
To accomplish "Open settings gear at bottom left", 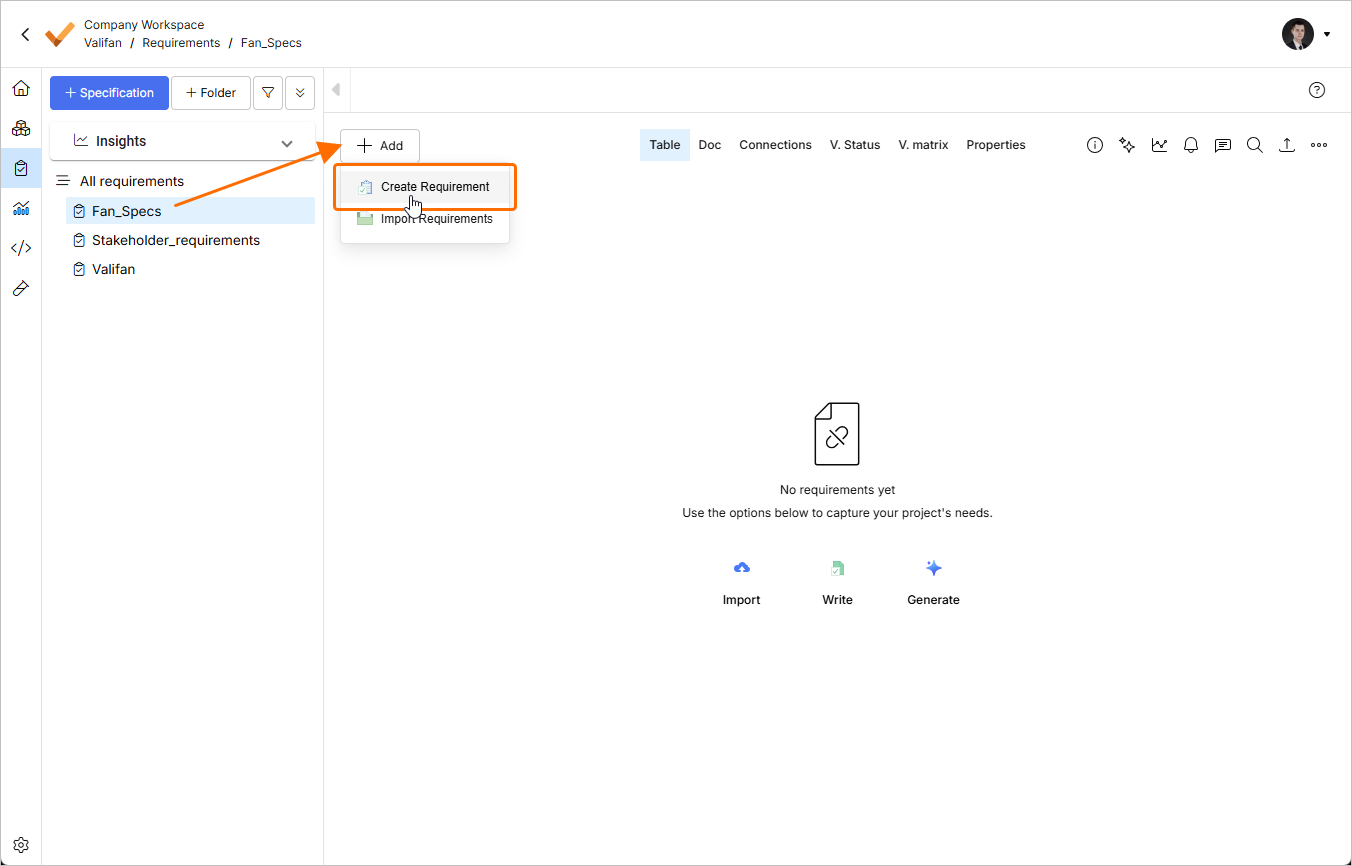I will coord(21,845).
